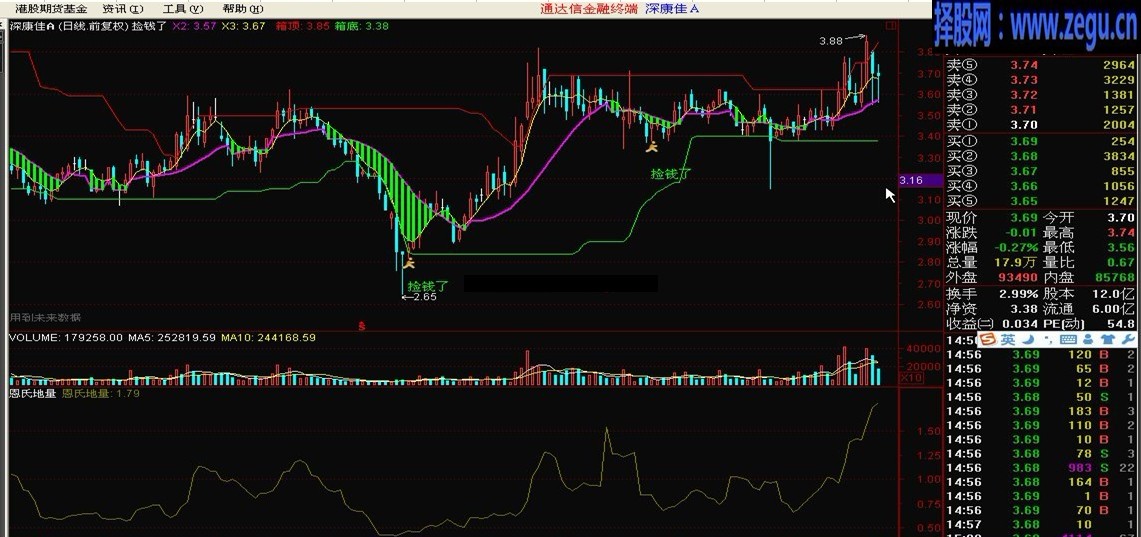The image size is (1141, 537).
Task: Open the 港股期货基金 menu
Action: point(51,9)
